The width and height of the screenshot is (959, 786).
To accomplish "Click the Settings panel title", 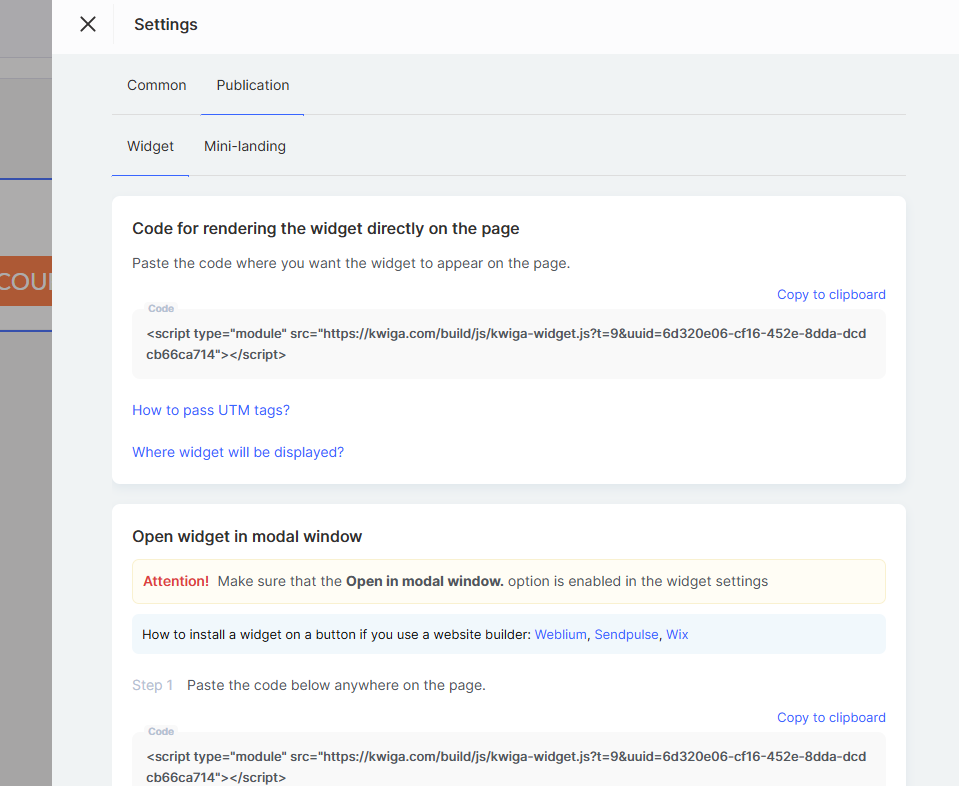I will tap(166, 25).
